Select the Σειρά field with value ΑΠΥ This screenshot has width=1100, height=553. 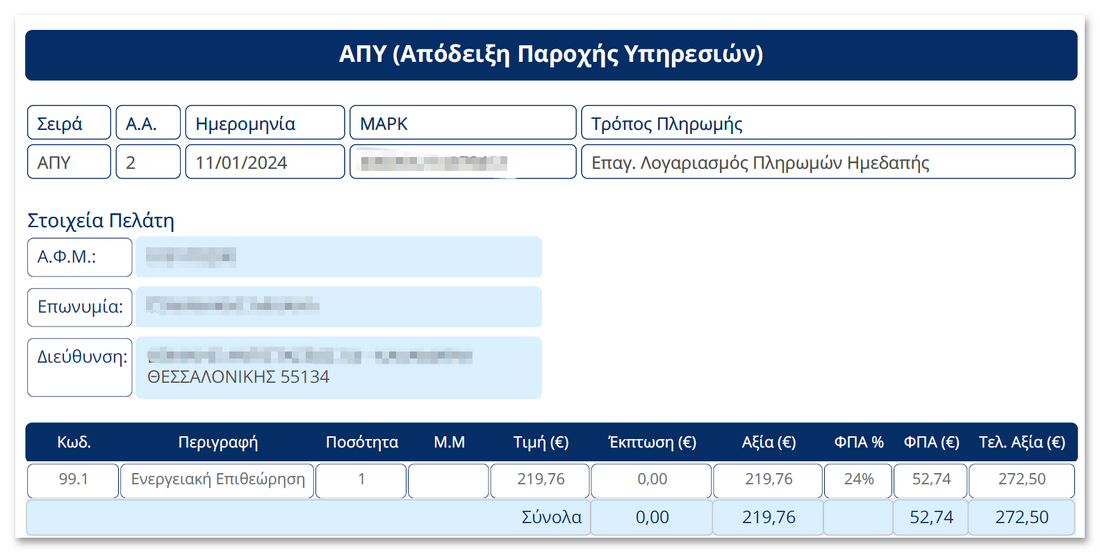(x=68, y=162)
